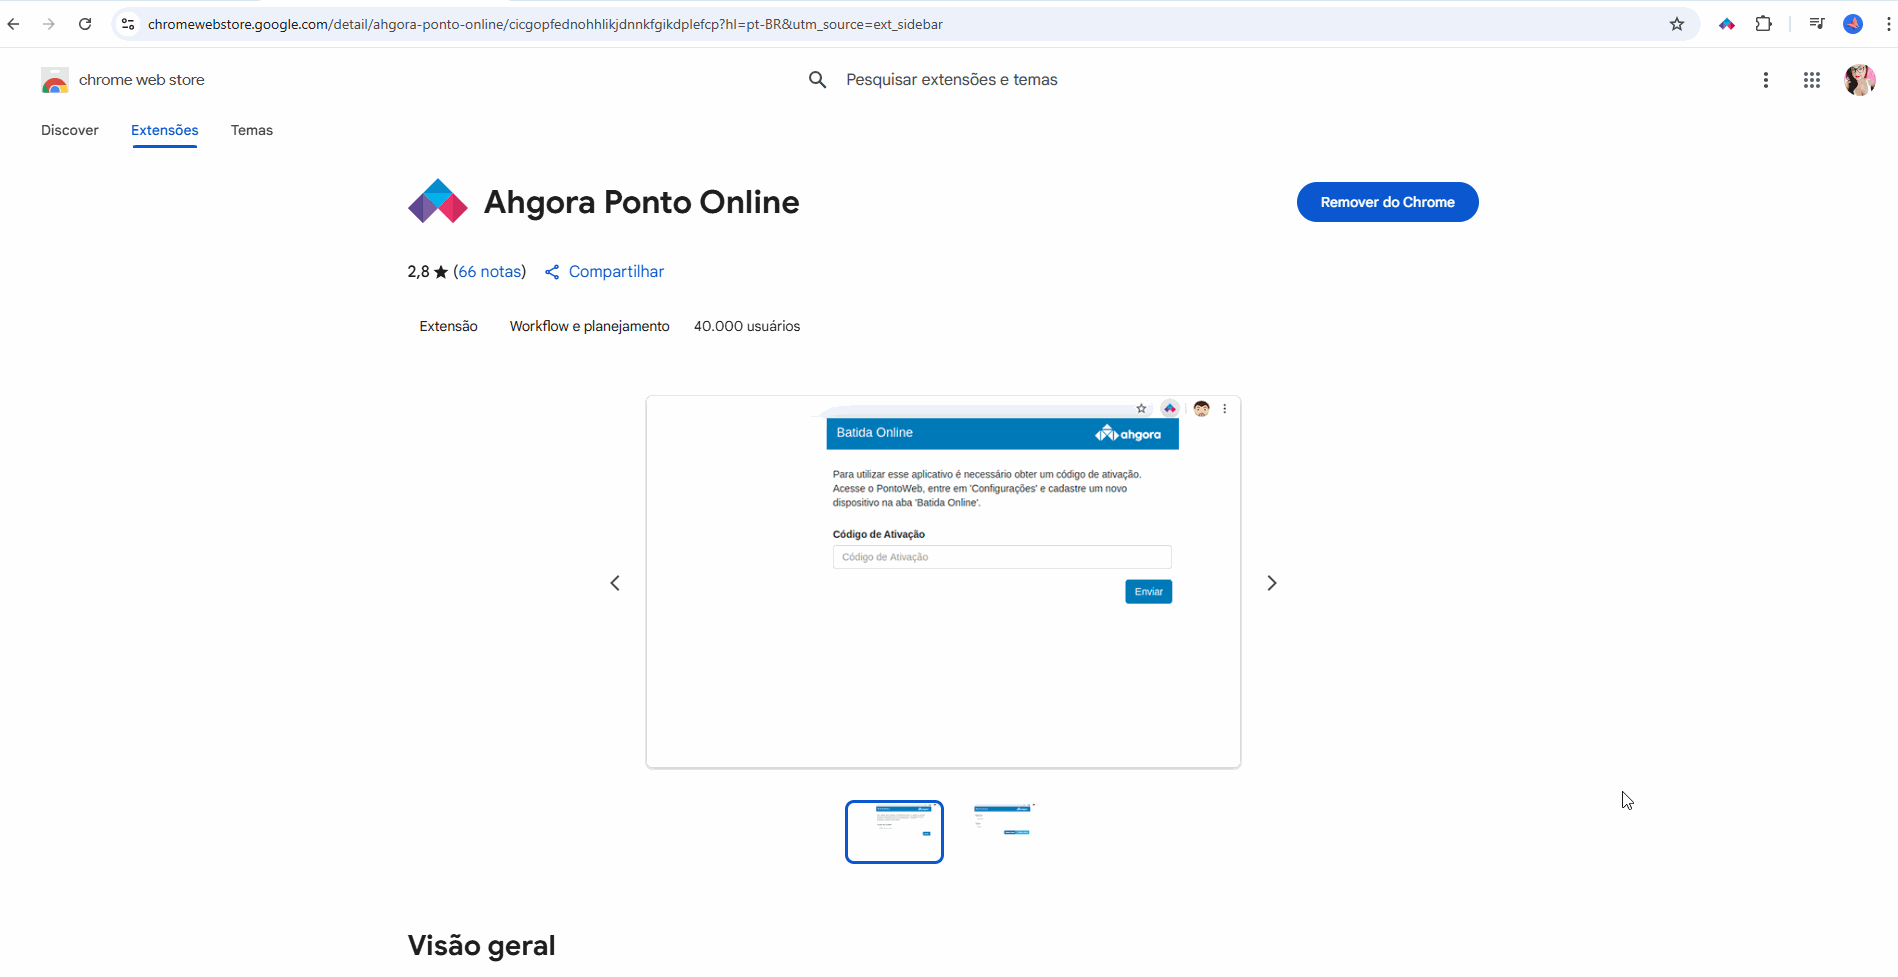The image size is (1898, 977).
Task: Click the Ahgora Ponto Online title
Action: 641,202
